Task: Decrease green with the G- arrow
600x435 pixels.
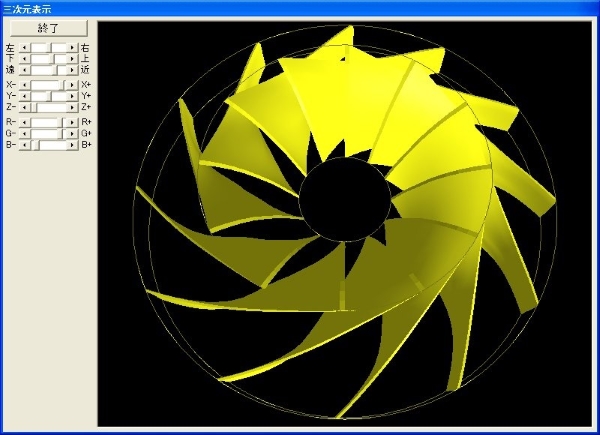Action: (24, 133)
